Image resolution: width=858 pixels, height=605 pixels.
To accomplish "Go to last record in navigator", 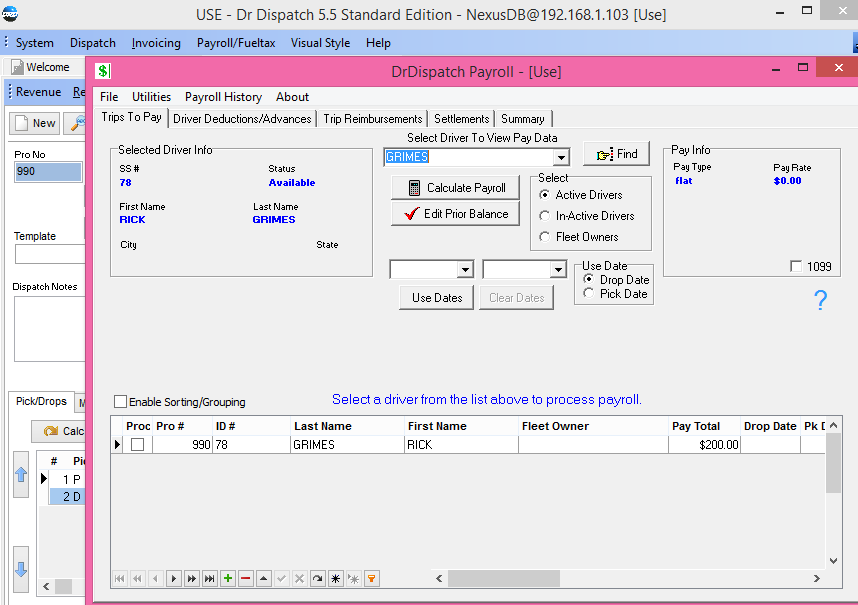I will click(x=210, y=578).
